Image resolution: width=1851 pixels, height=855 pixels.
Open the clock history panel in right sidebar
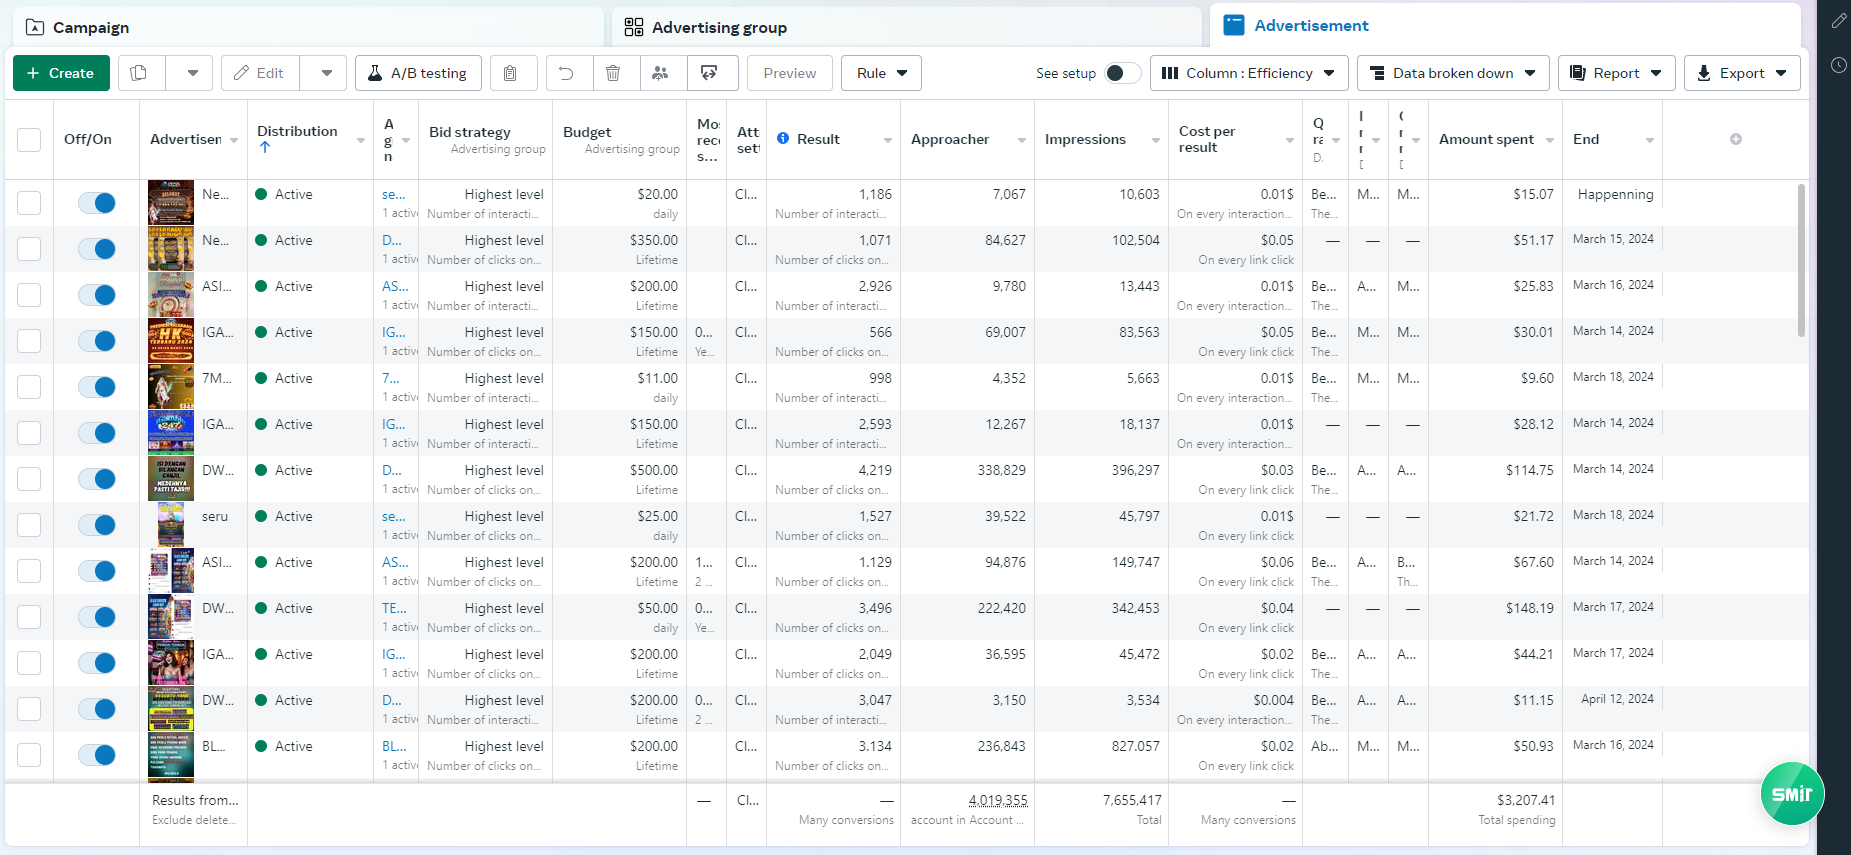(x=1838, y=65)
